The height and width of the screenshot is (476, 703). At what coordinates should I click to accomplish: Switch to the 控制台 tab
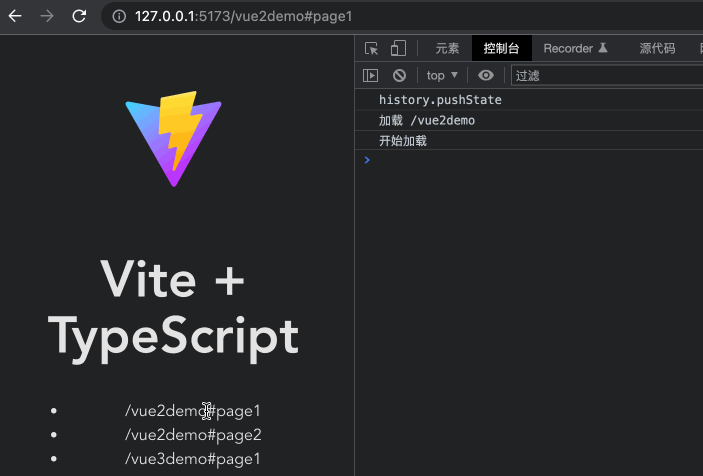[x=501, y=48]
